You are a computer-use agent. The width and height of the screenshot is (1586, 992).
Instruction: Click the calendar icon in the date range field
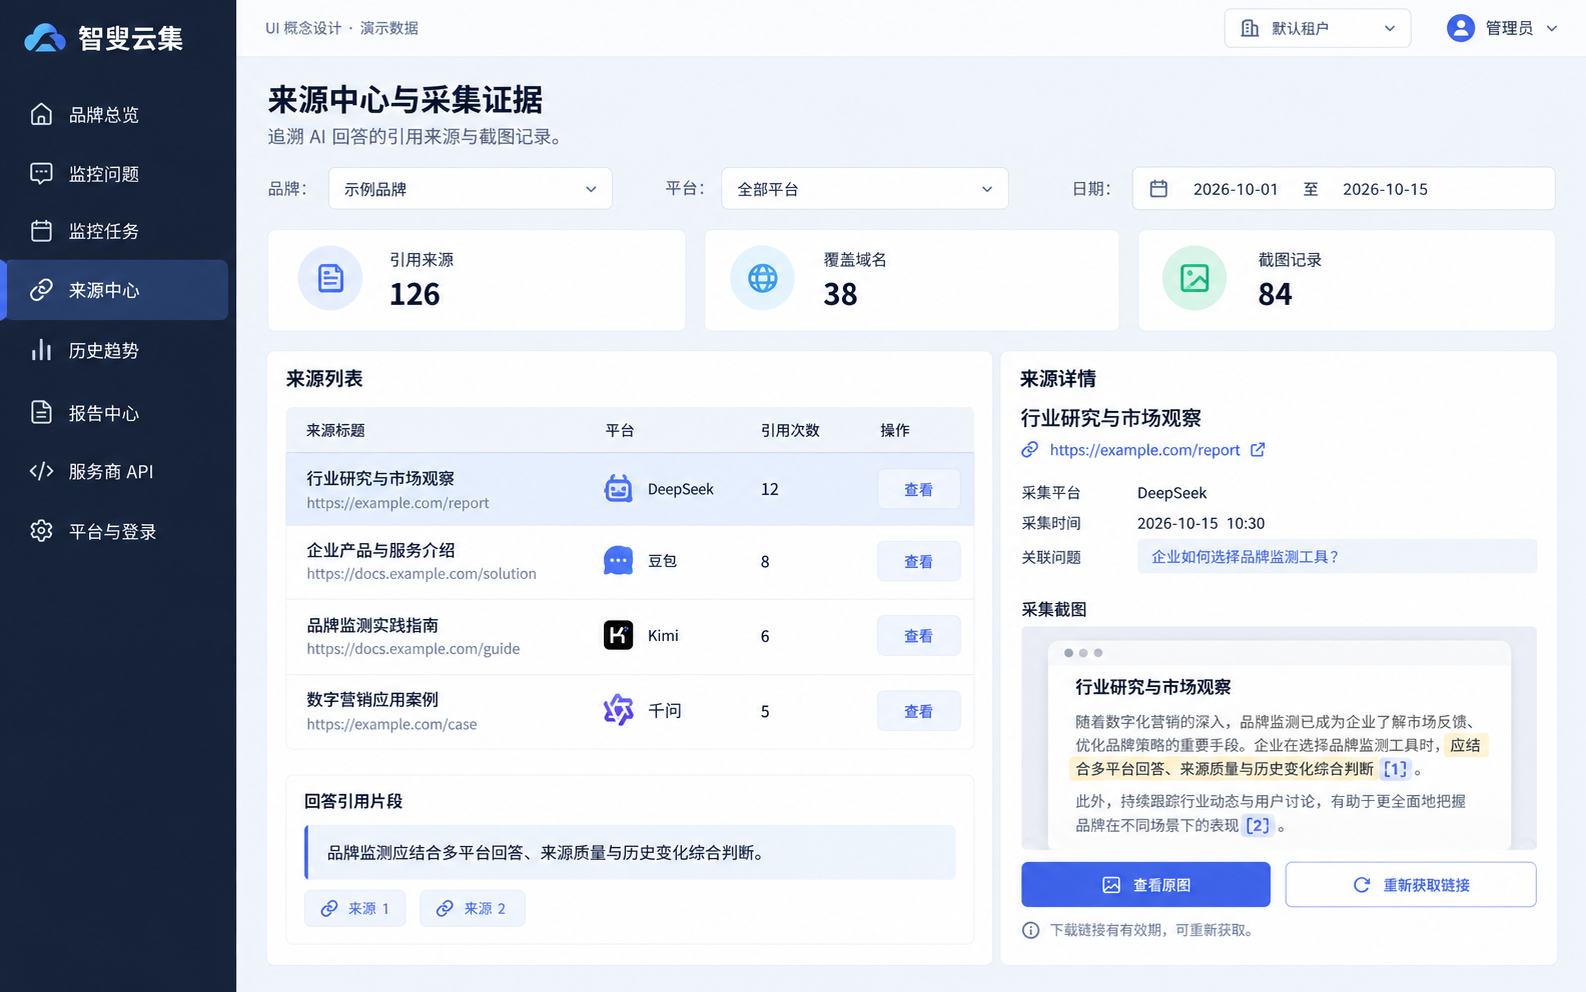(x=1159, y=189)
